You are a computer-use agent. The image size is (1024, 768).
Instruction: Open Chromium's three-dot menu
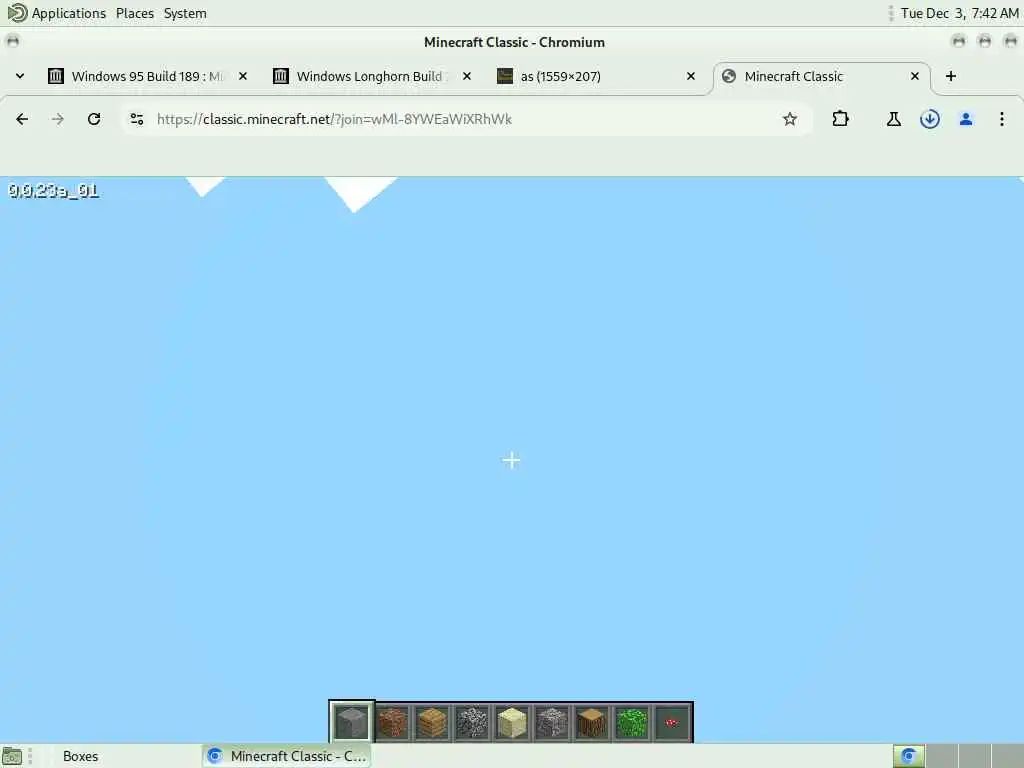(1002, 119)
